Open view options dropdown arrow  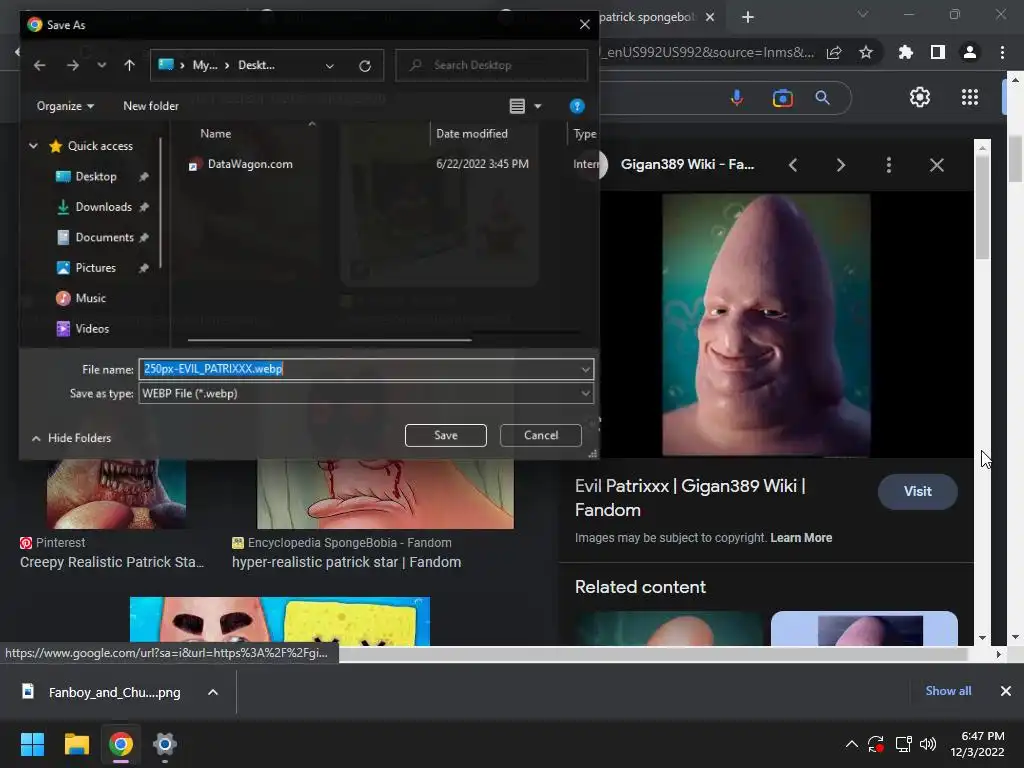[537, 106]
